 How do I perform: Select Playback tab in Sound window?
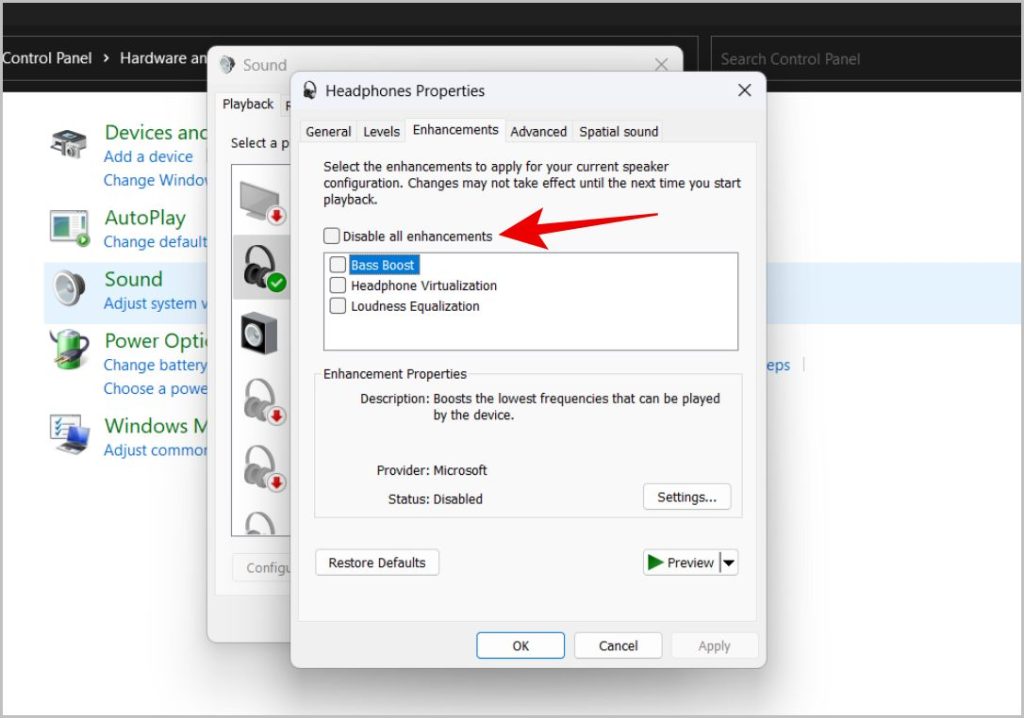point(248,104)
